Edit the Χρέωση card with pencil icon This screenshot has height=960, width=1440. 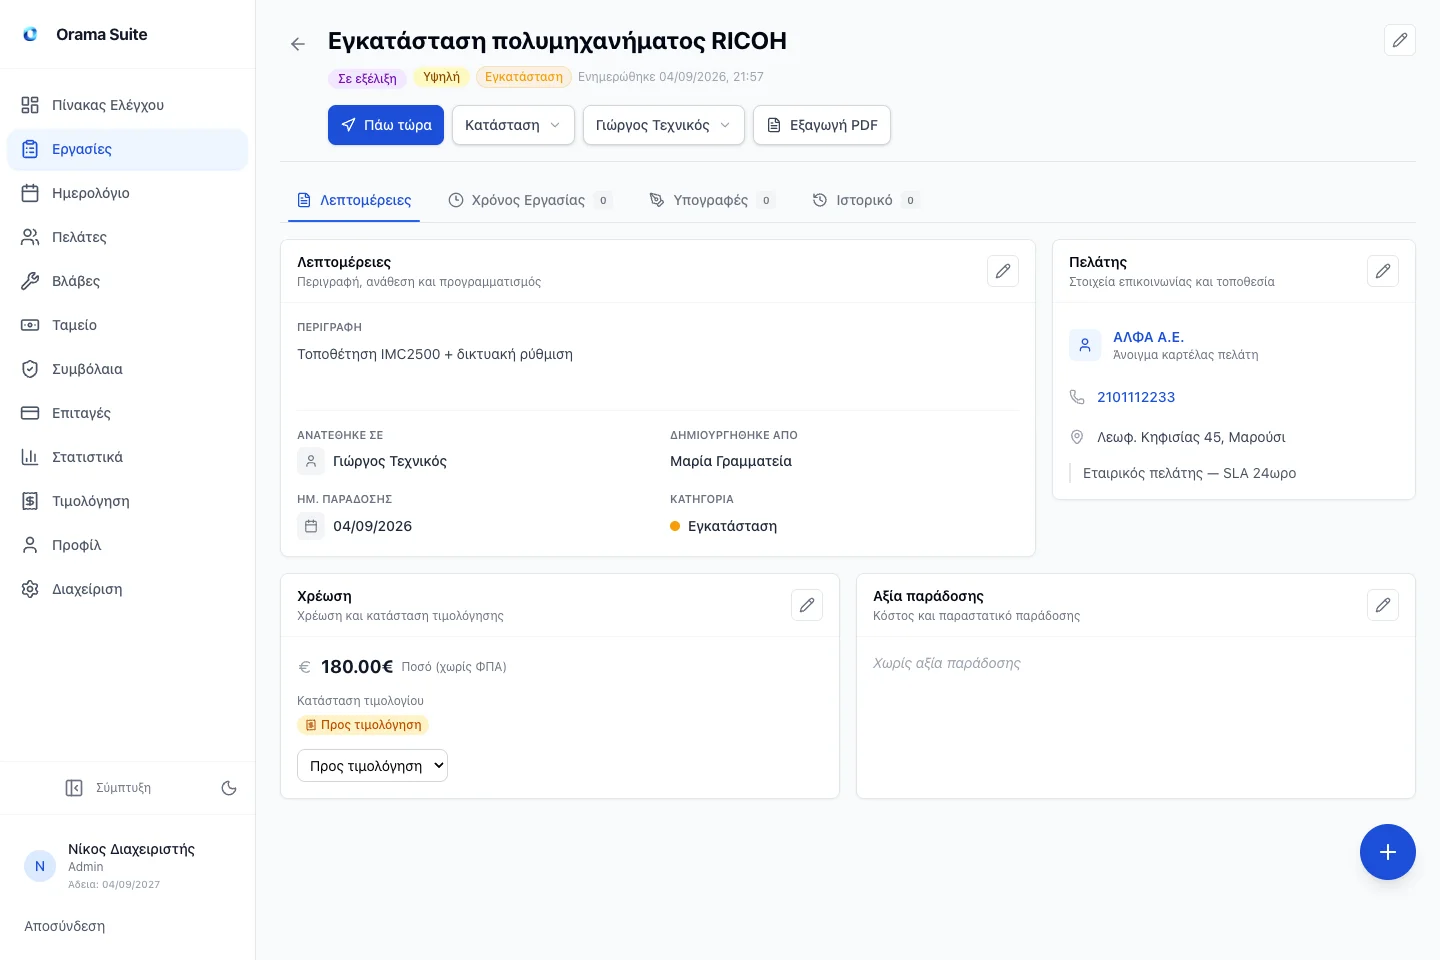pos(807,605)
